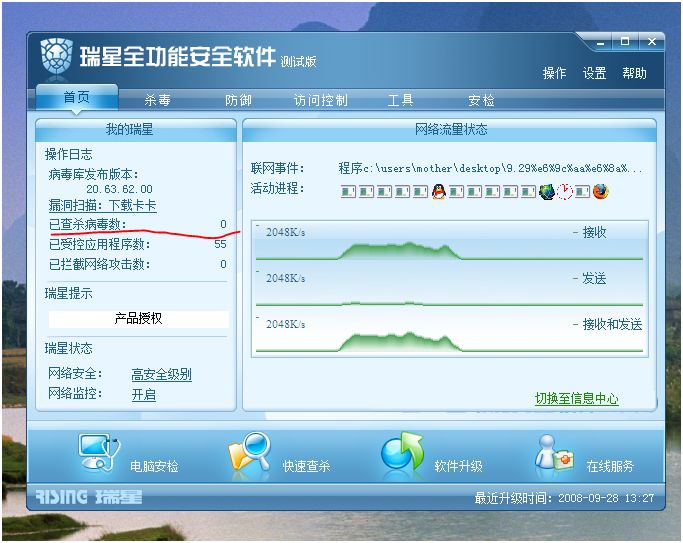Open 在线服务 online service icon

(x=554, y=453)
